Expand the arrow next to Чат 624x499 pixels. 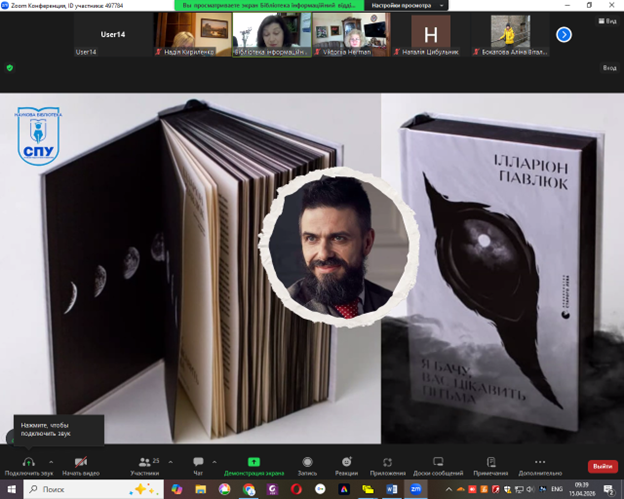point(216,460)
